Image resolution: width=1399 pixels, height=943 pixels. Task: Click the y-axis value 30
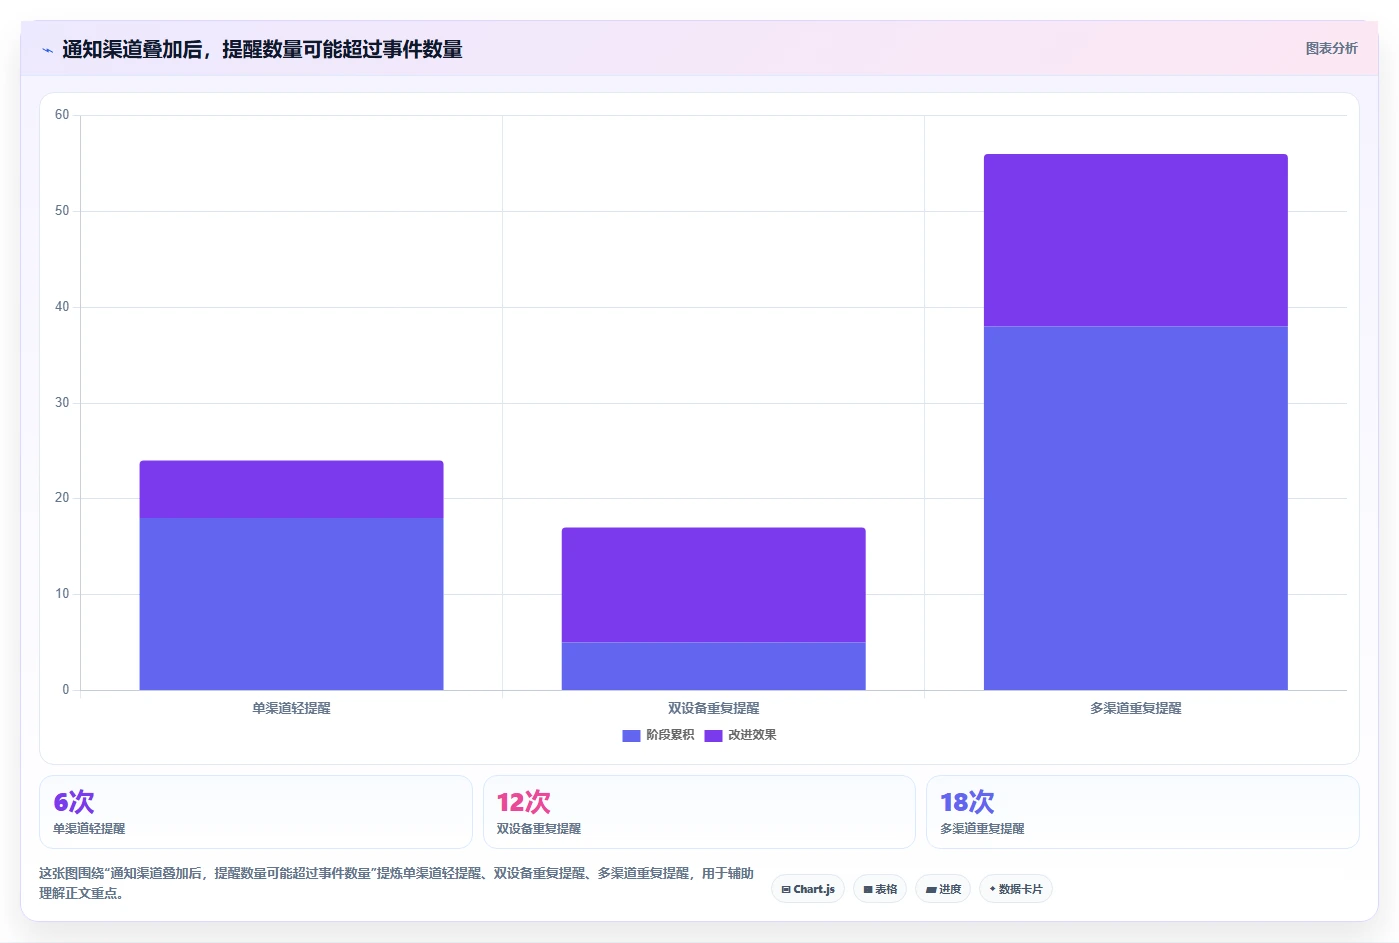62,403
